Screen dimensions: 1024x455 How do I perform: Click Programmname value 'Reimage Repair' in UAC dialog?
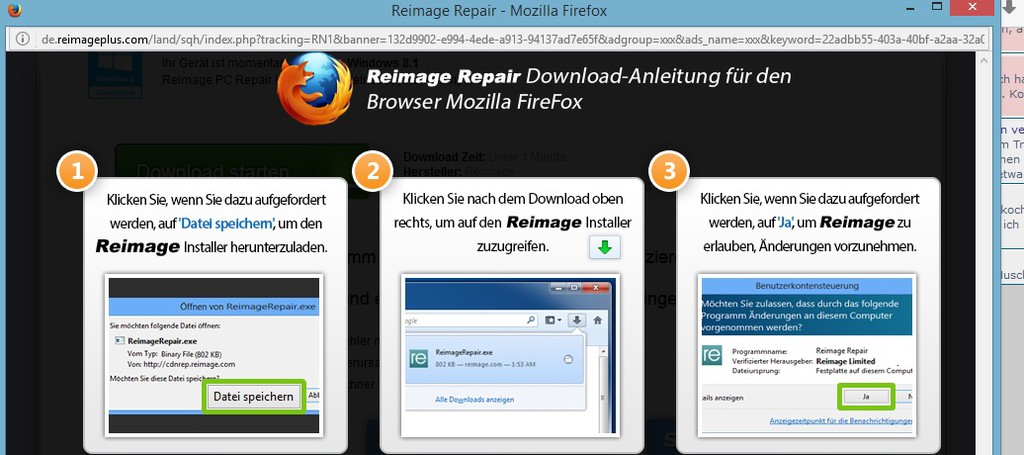pos(842,351)
